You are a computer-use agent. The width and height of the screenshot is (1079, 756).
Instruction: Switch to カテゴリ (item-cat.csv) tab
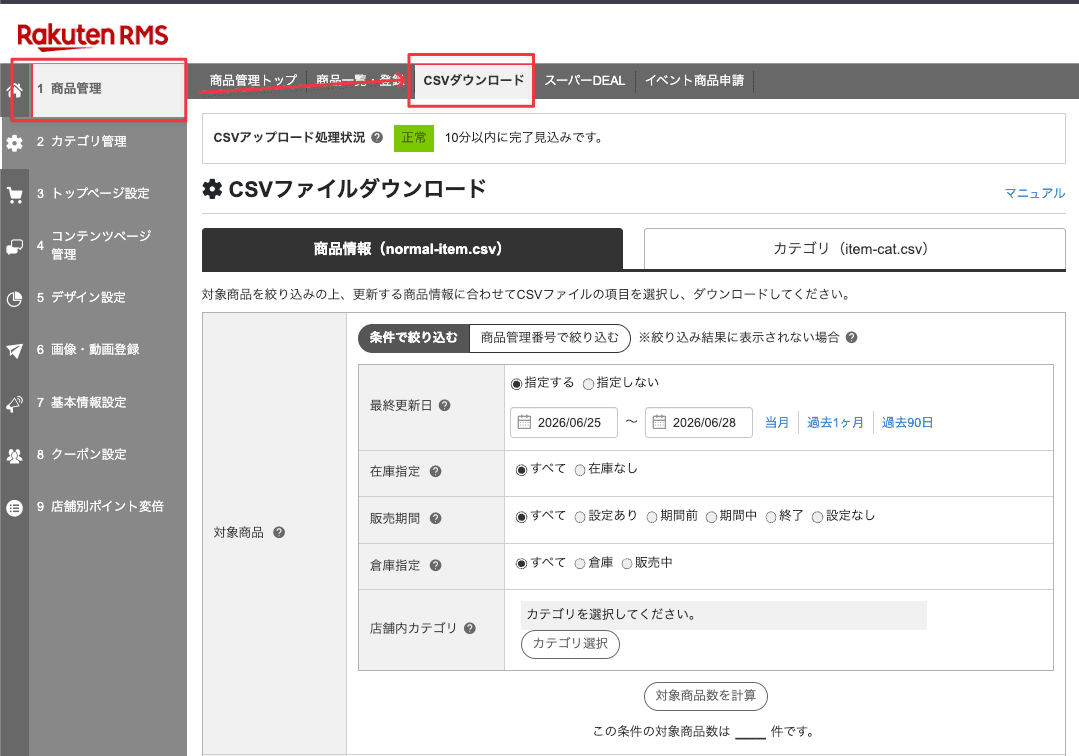click(854, 248)
